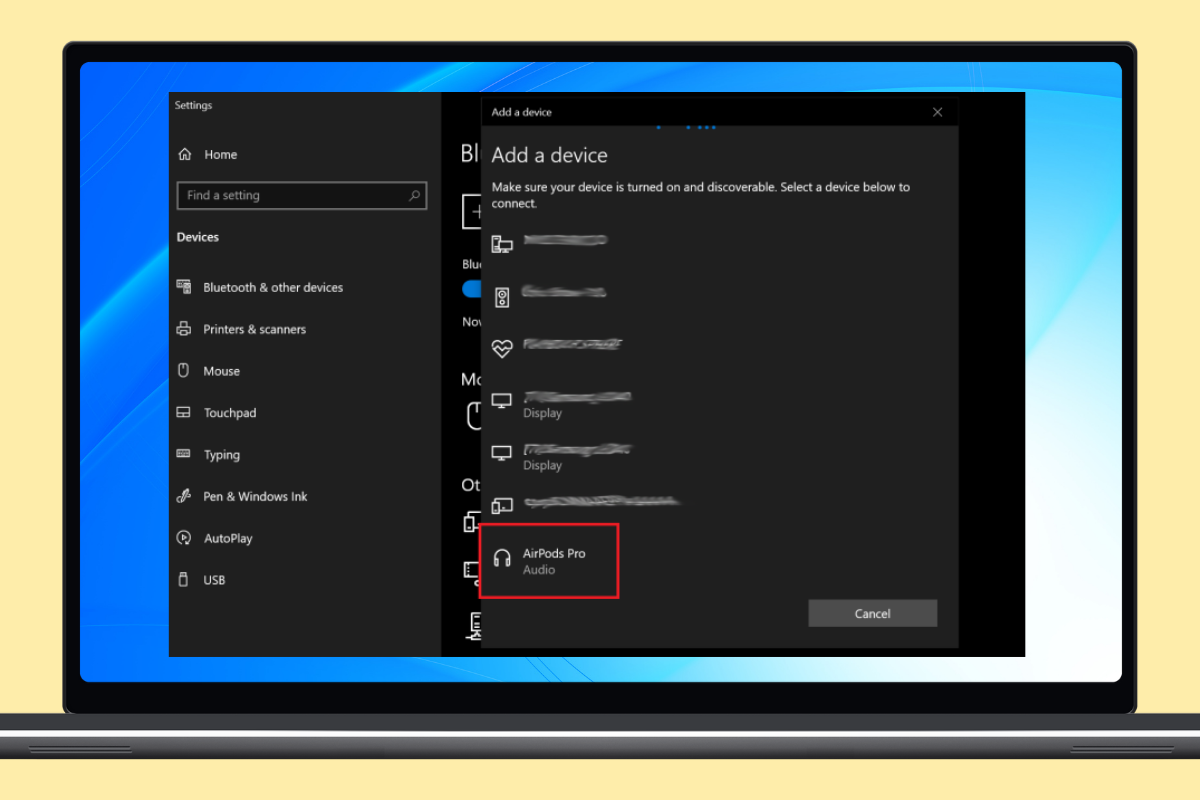Cancel the Add a device dialog
Viewport: 1200px width, 800px height.
[872, 614]
